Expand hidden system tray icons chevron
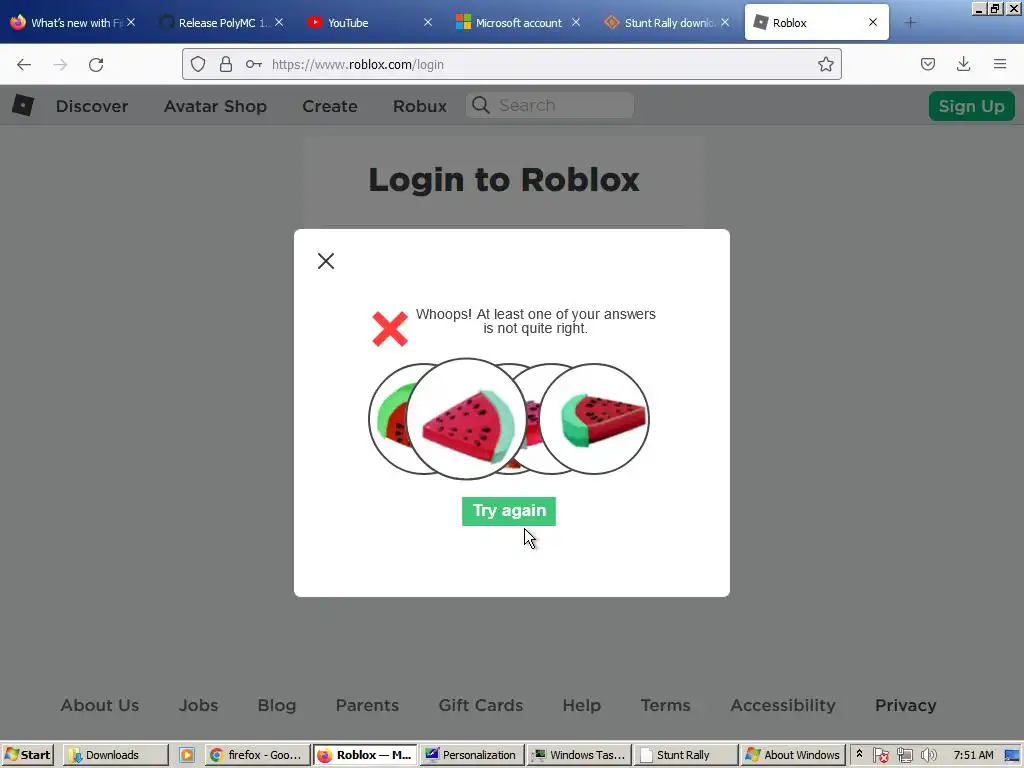 pos(859,754)
